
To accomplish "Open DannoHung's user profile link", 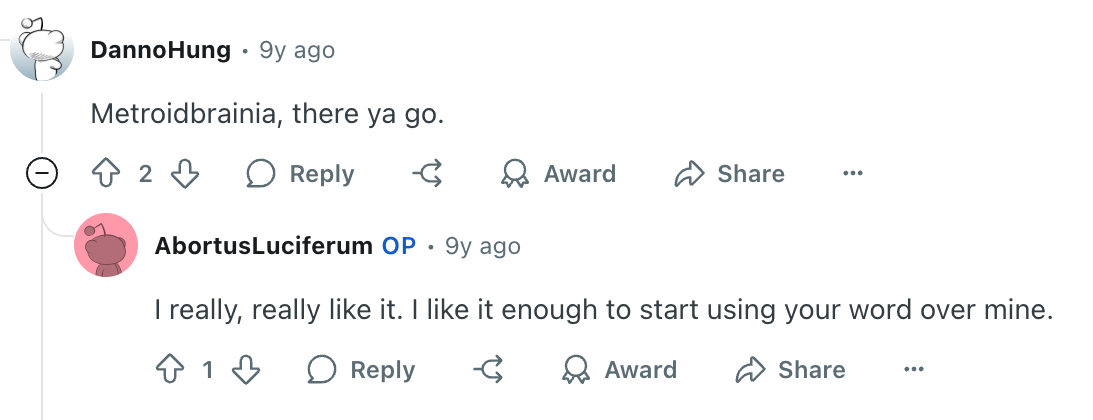I will click(x=160, y=50).
